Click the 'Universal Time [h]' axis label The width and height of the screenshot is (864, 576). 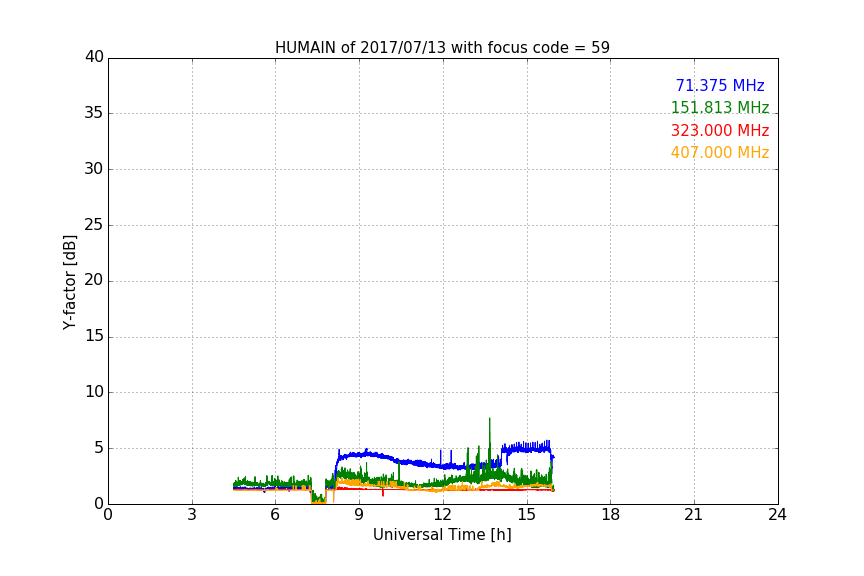coord(442,535)
